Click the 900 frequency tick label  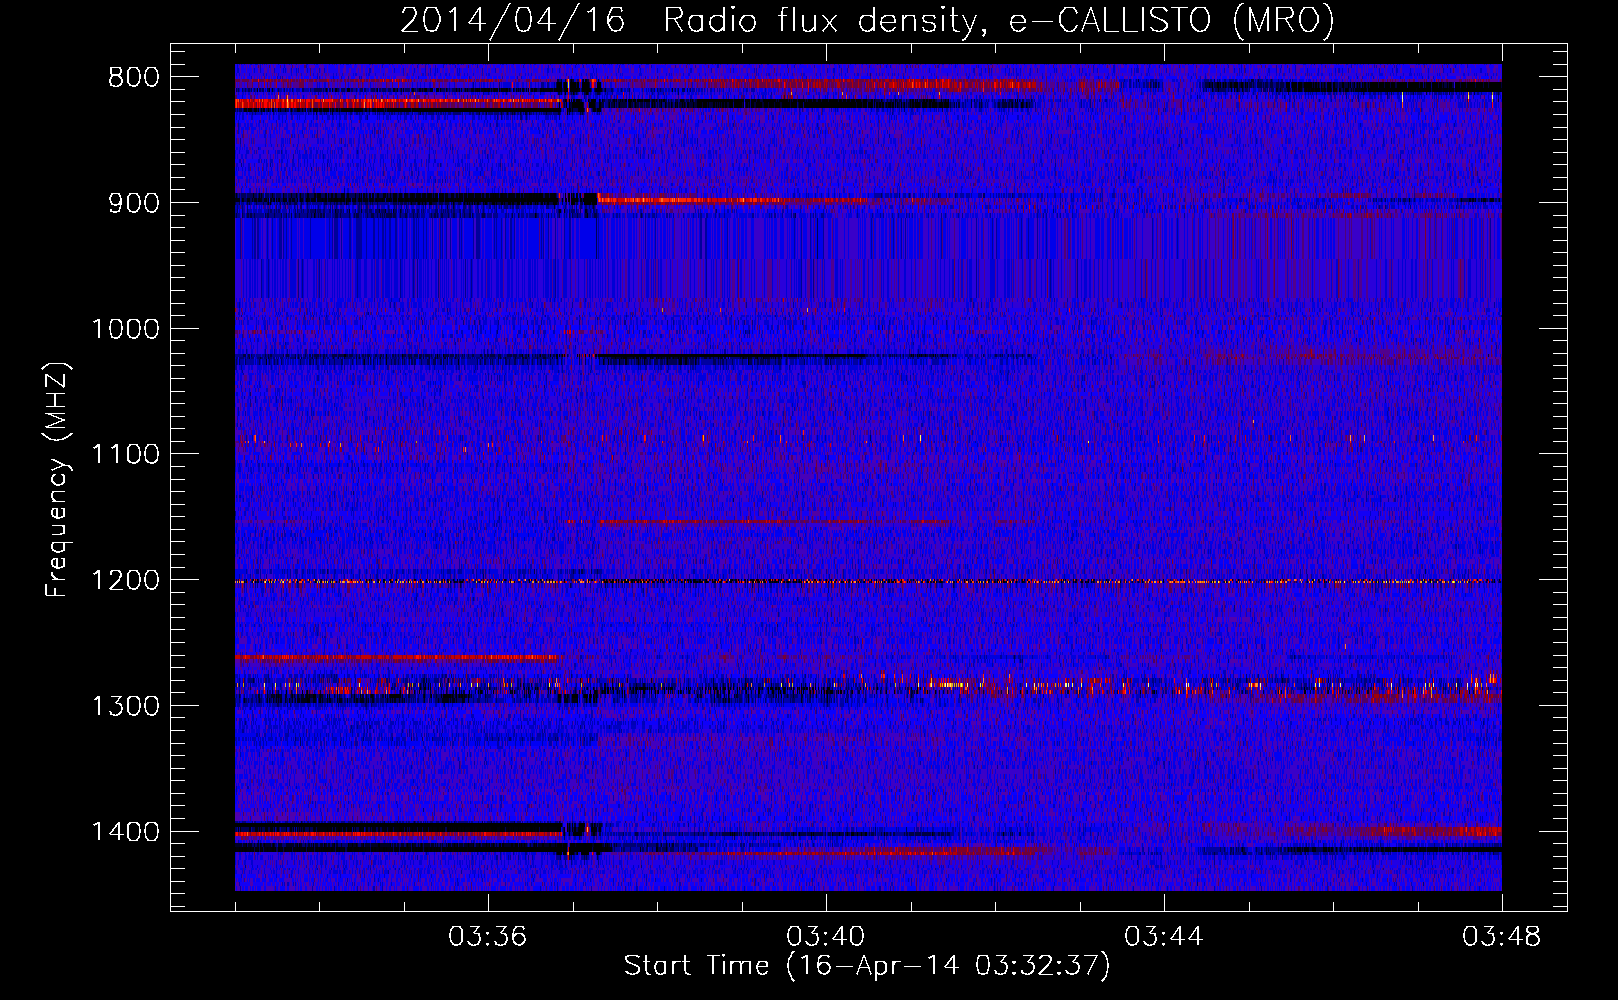(x=134, y=203)
